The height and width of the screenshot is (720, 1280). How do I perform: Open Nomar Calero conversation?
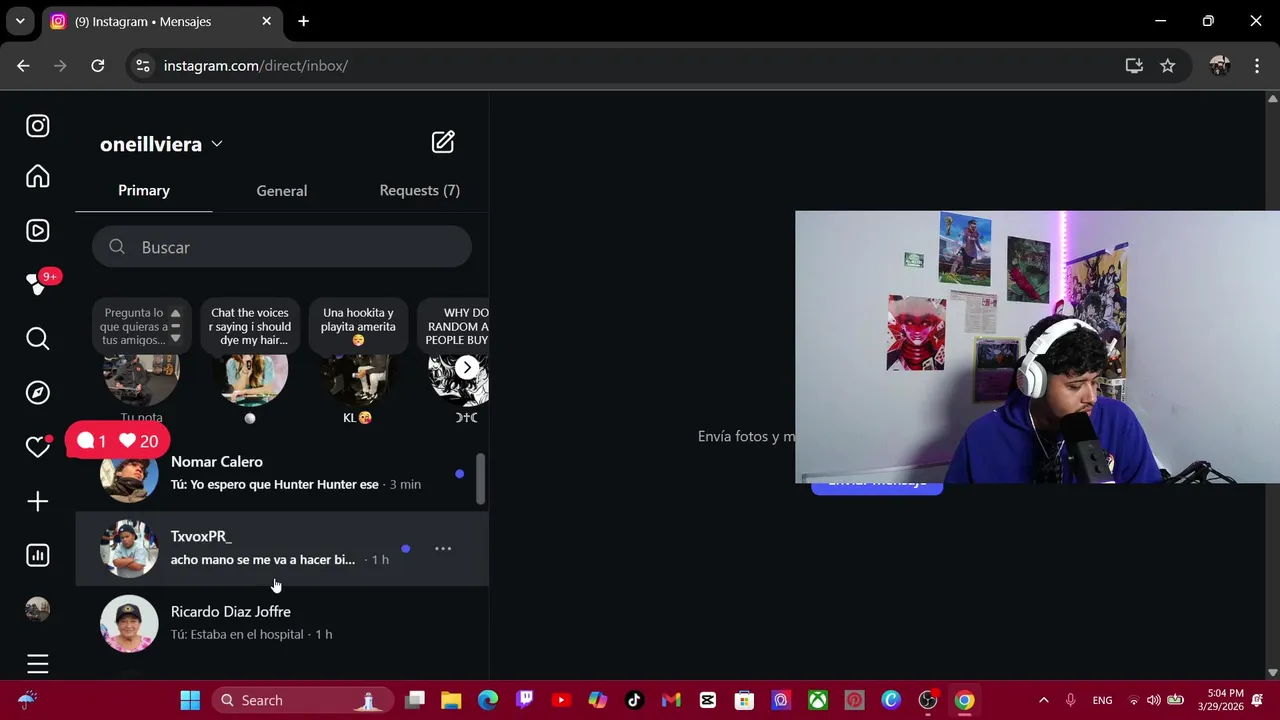[282, 474]
